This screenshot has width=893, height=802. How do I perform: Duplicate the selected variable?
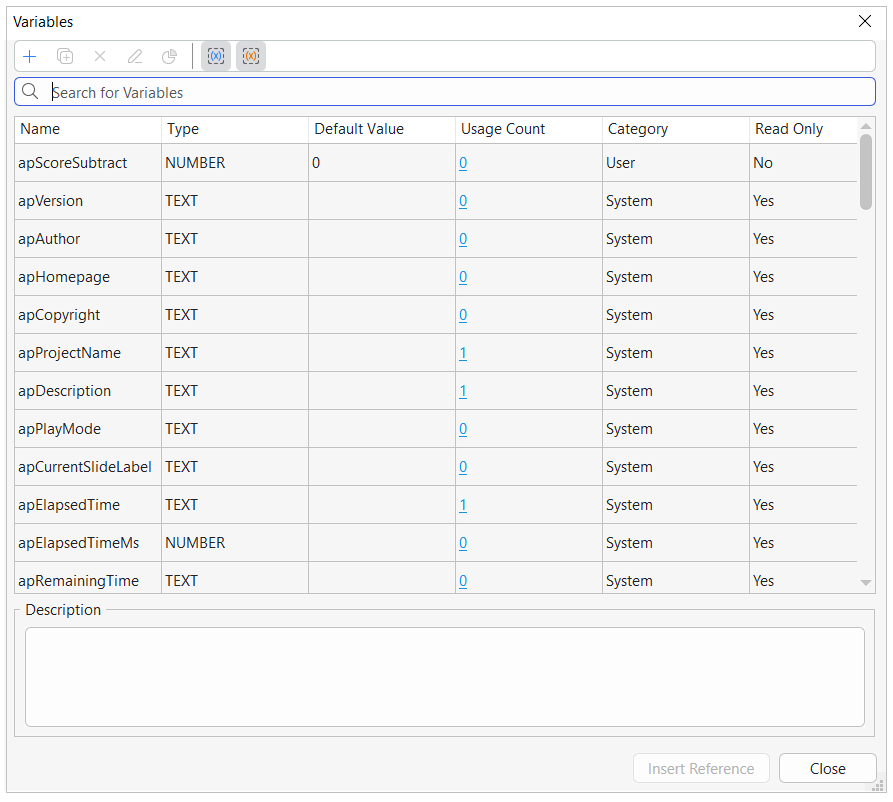(x=65, y=56)
